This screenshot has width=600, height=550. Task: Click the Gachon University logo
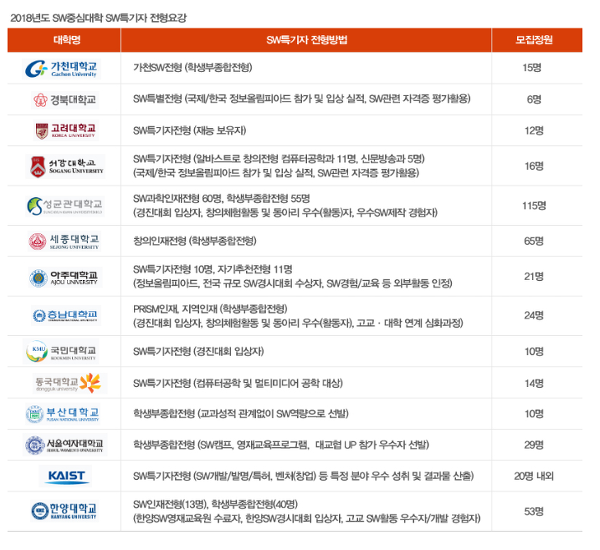click(61, 69)
